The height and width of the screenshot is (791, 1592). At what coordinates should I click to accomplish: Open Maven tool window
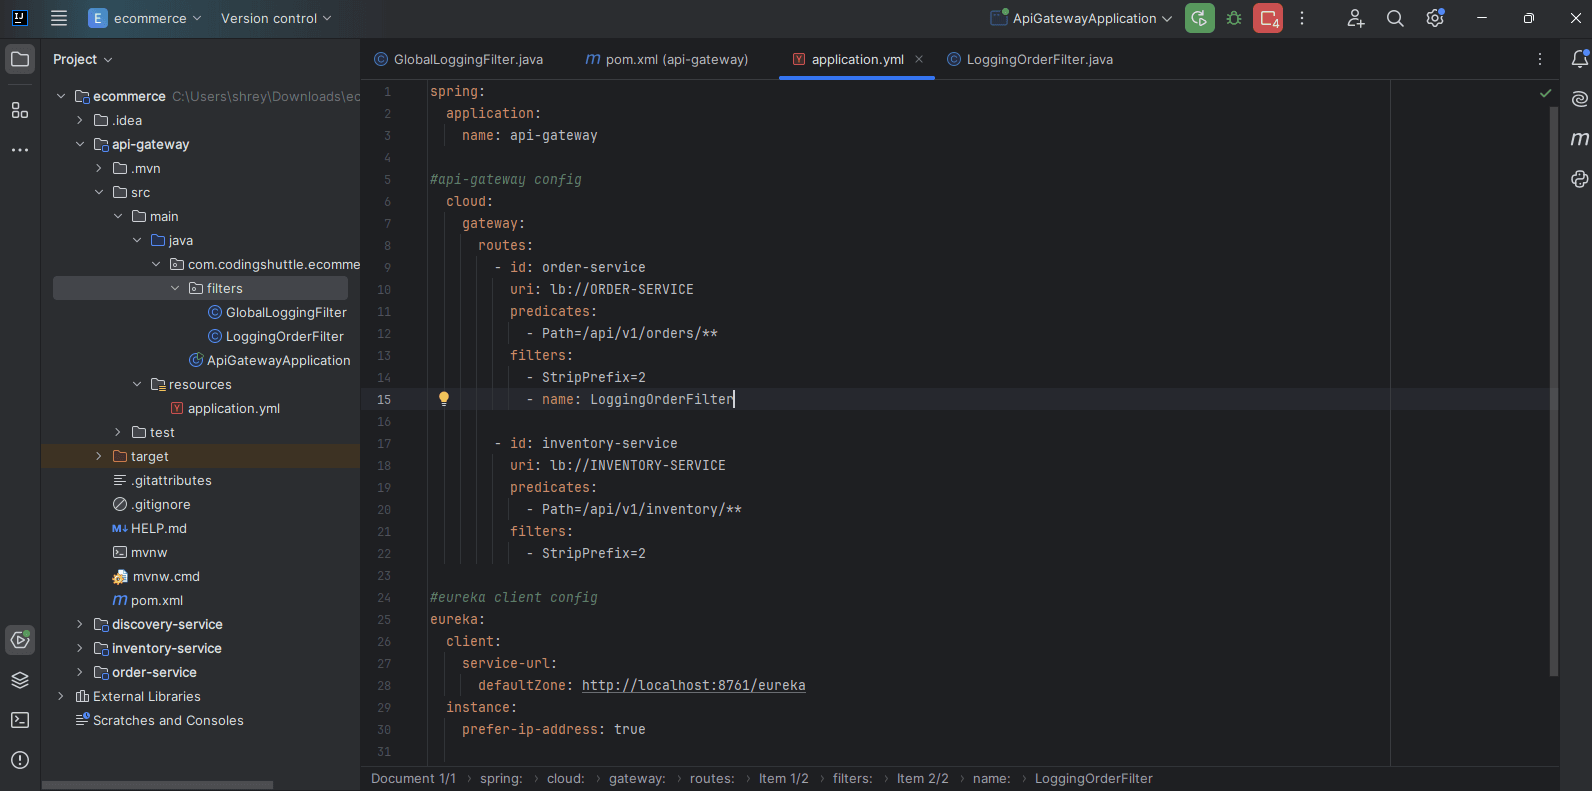[x=1579, y=139]
